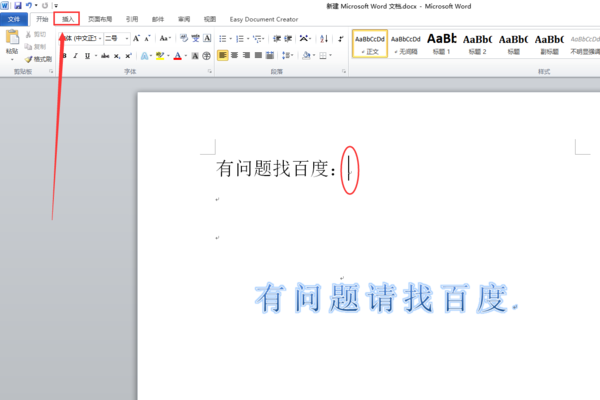Switch to the 插入 insert tab

click(x=67, y=19)
